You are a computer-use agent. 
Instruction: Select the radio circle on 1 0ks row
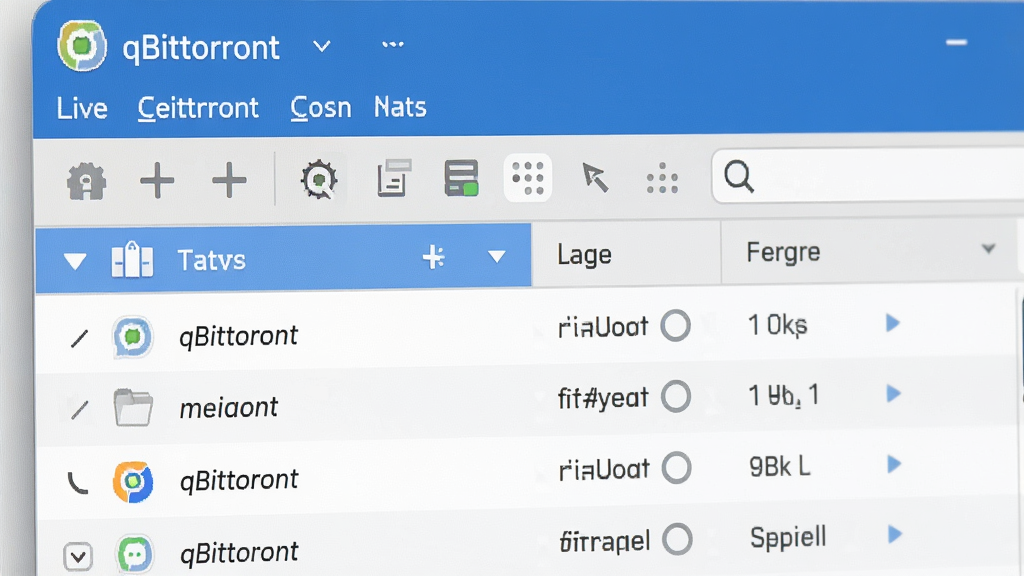pyautogui.click(x=675, y=326)
